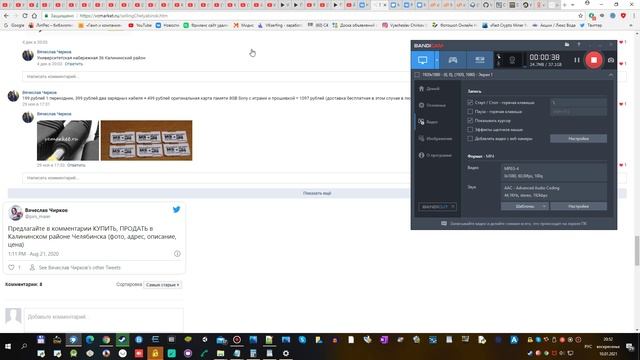This screenshot has height=360, width=640.
Task: Open format Настройки button
Action: 578,207
